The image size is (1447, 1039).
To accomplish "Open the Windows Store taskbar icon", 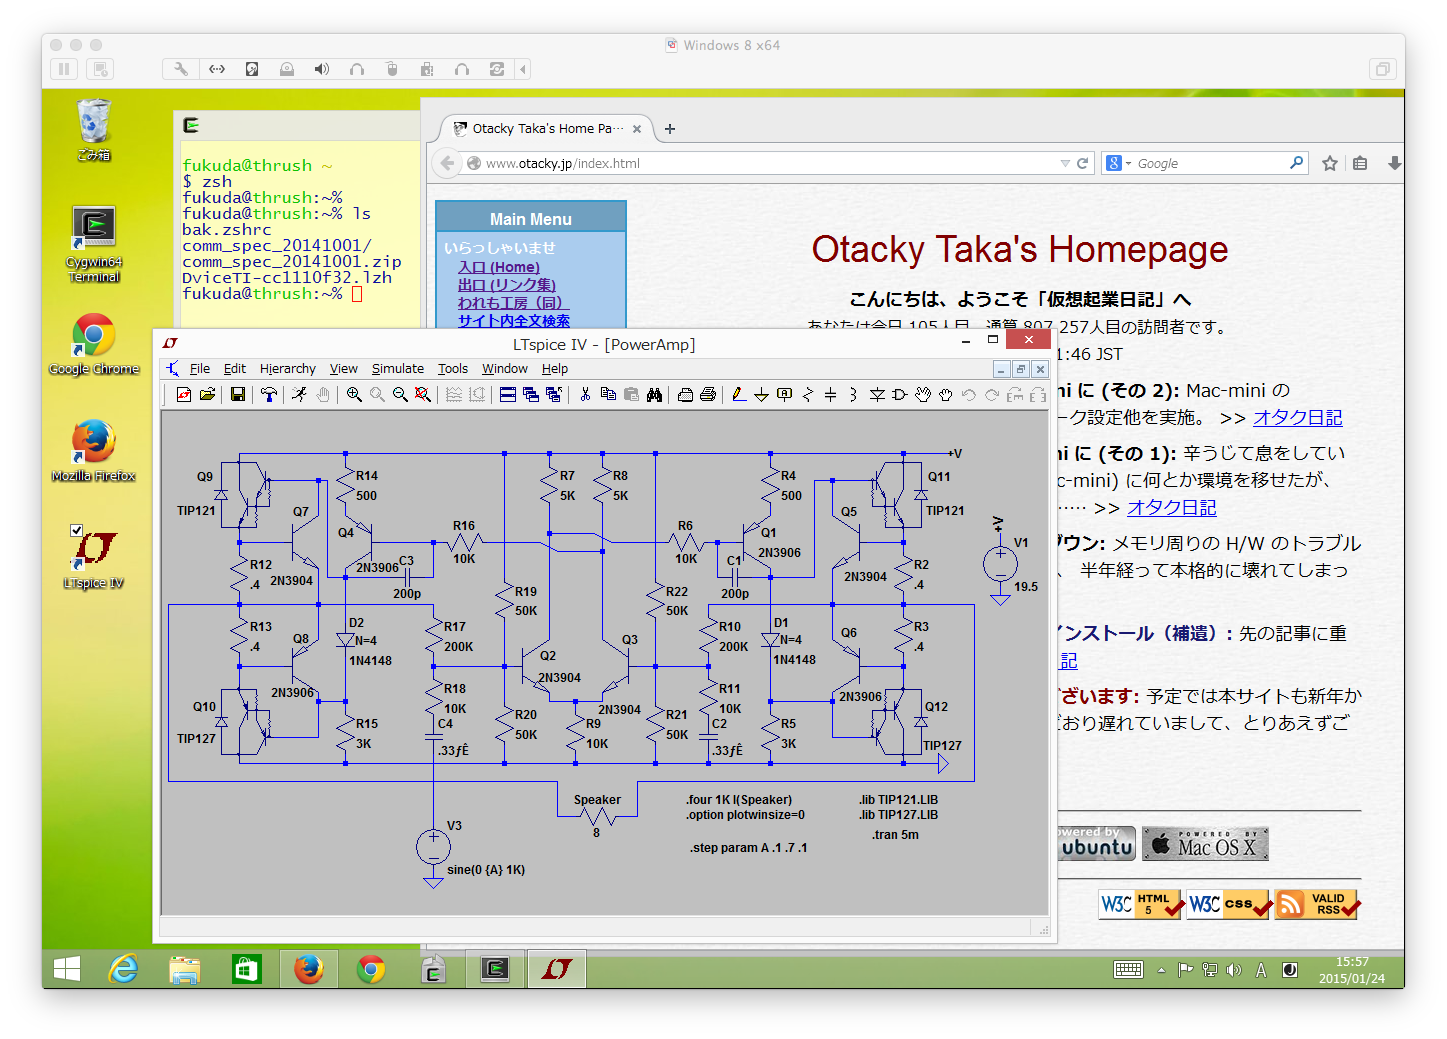I will tap(246, 969).
